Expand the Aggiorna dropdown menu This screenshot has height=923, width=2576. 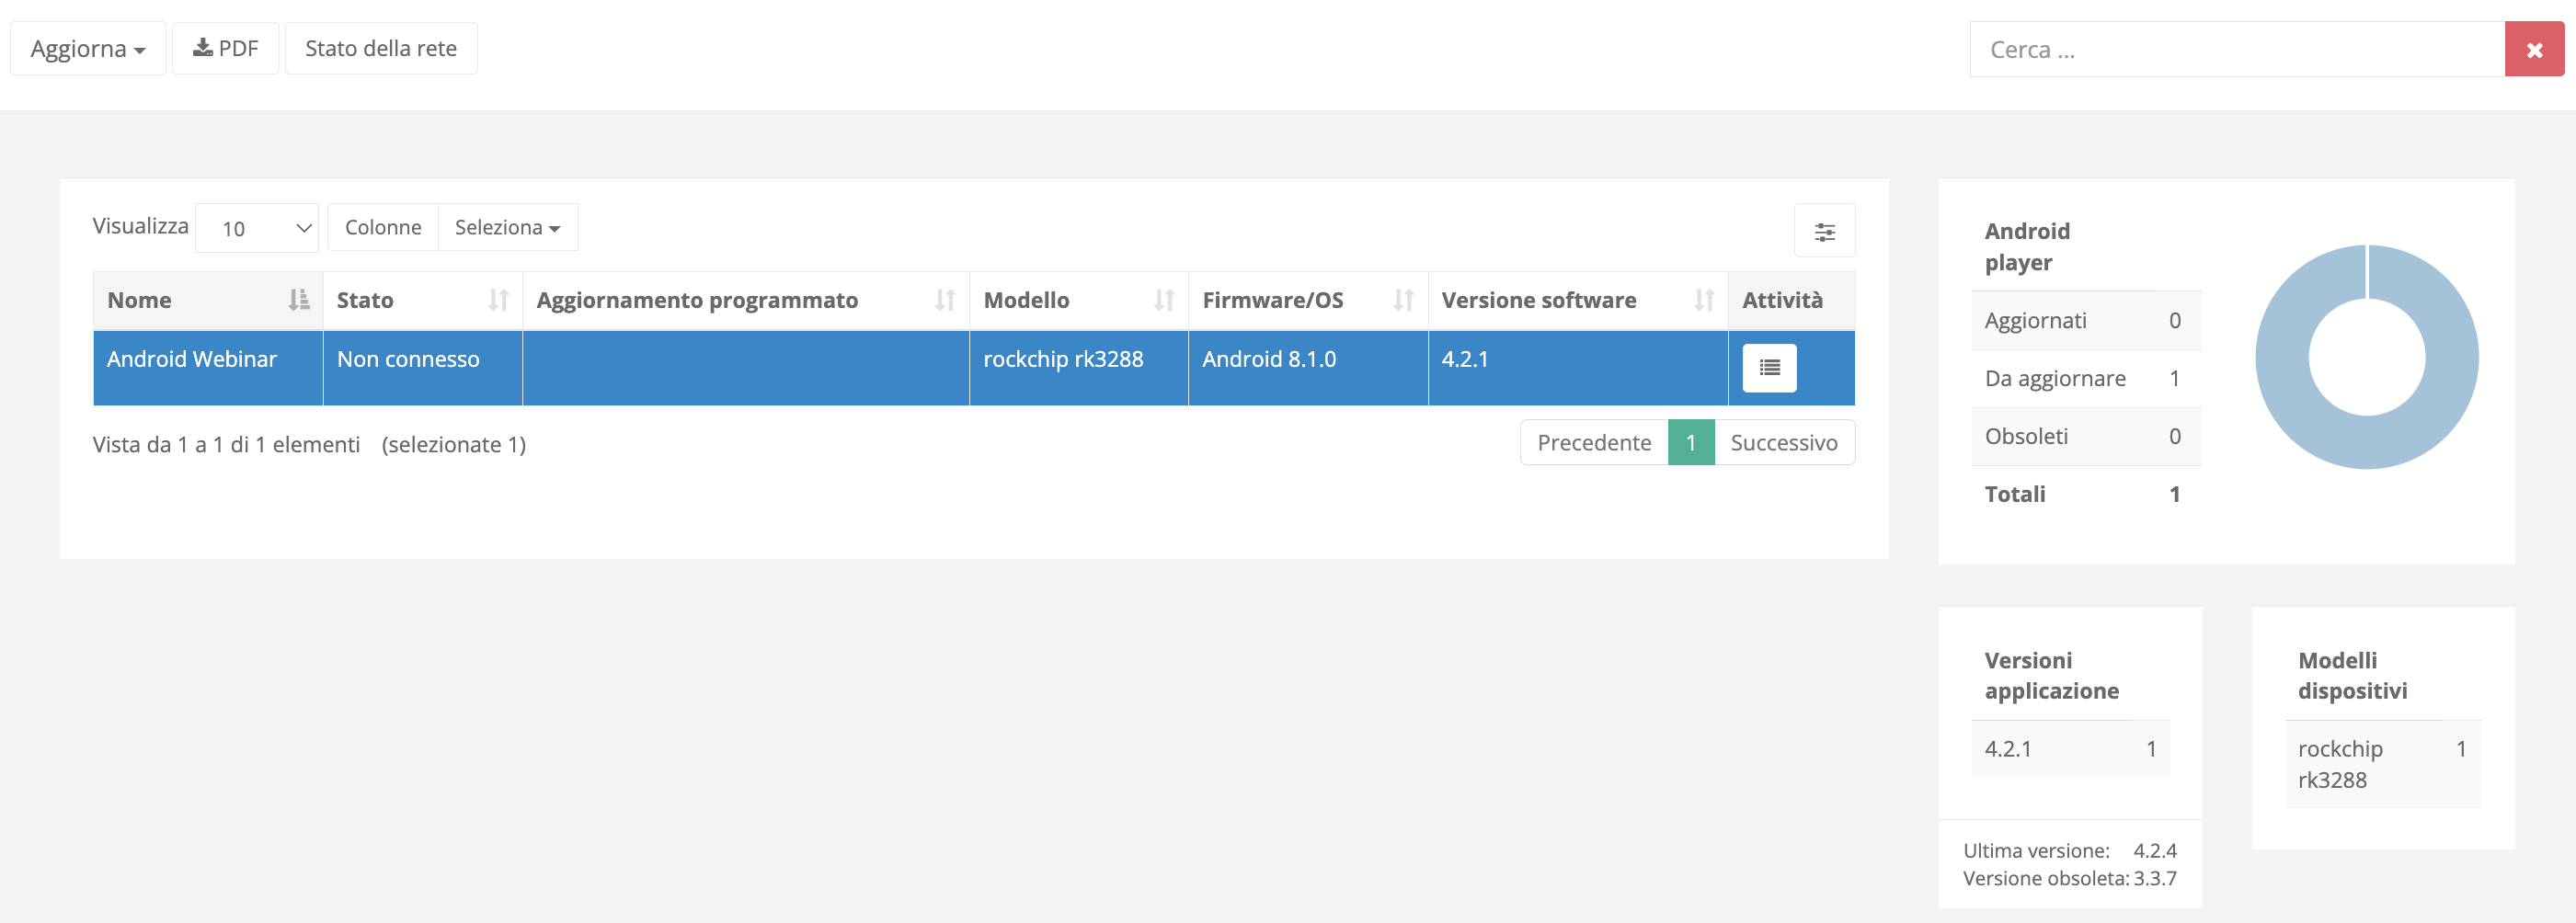pos(88,48)
